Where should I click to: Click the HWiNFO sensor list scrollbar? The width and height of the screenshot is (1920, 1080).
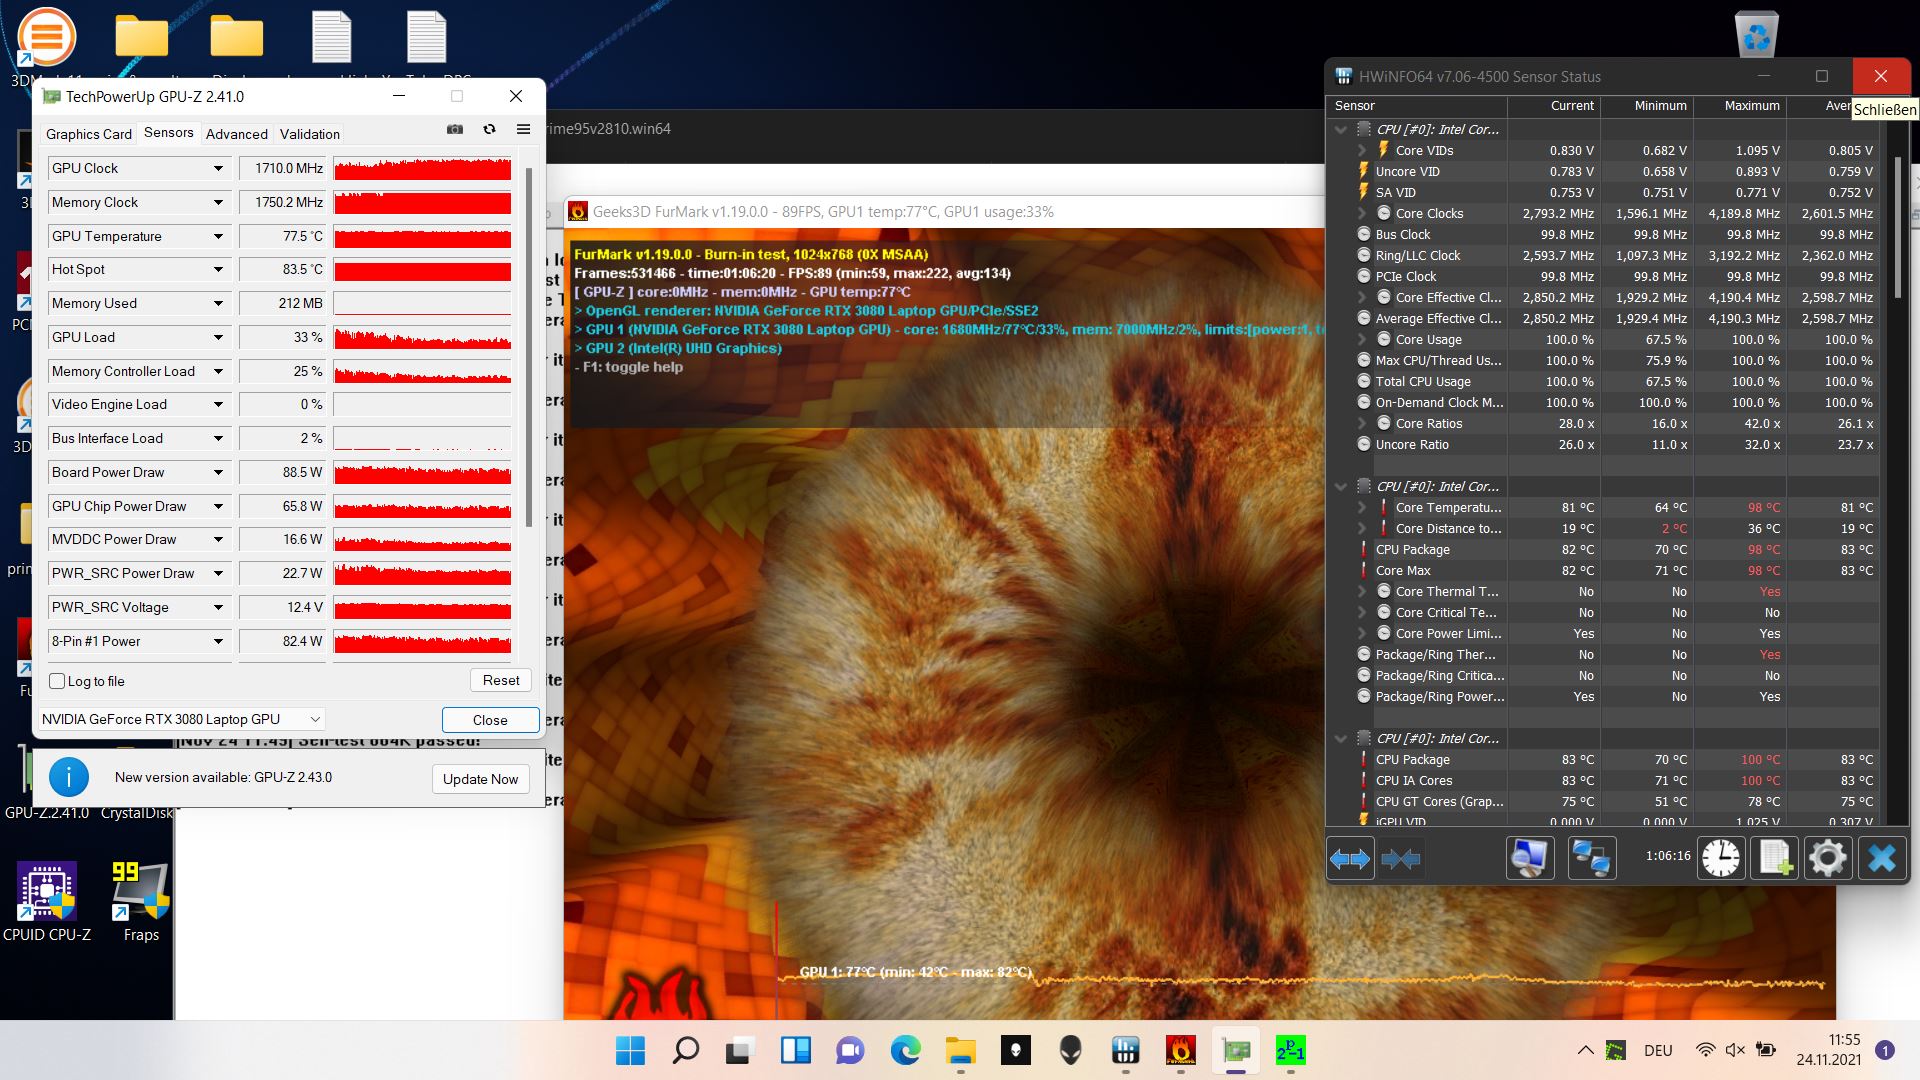pos(1896,228)
